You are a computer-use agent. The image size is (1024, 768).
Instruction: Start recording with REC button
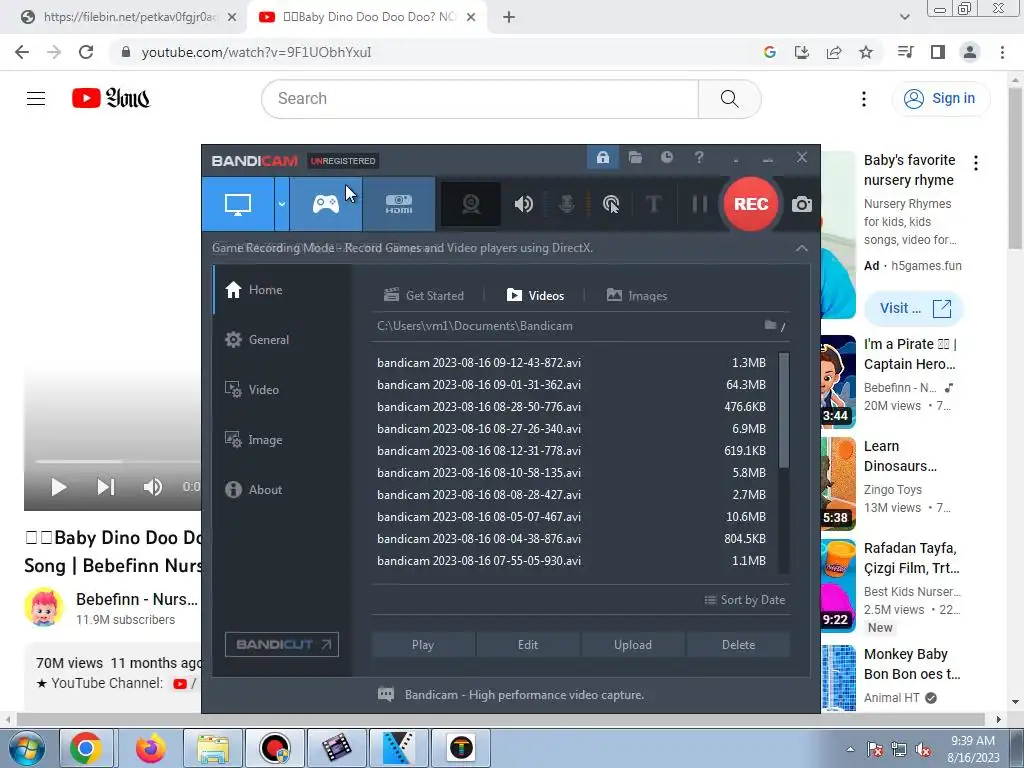[x=750, y=204]
